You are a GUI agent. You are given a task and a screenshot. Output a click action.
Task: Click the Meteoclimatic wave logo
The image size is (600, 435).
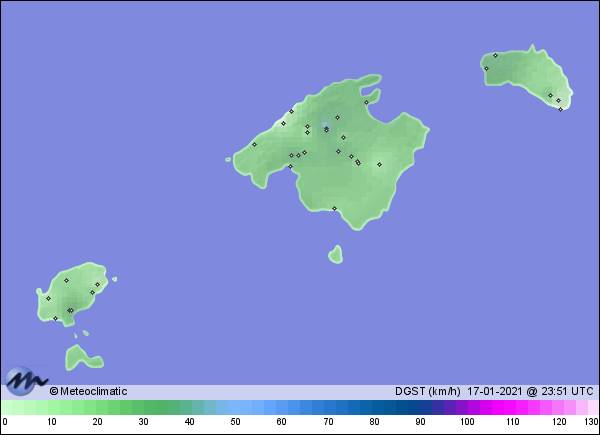click(x=26, y=381)
